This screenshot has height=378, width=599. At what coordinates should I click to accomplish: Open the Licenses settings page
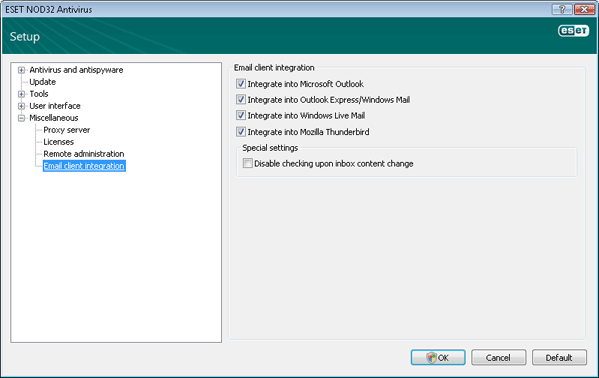click(x=58, y=142)
